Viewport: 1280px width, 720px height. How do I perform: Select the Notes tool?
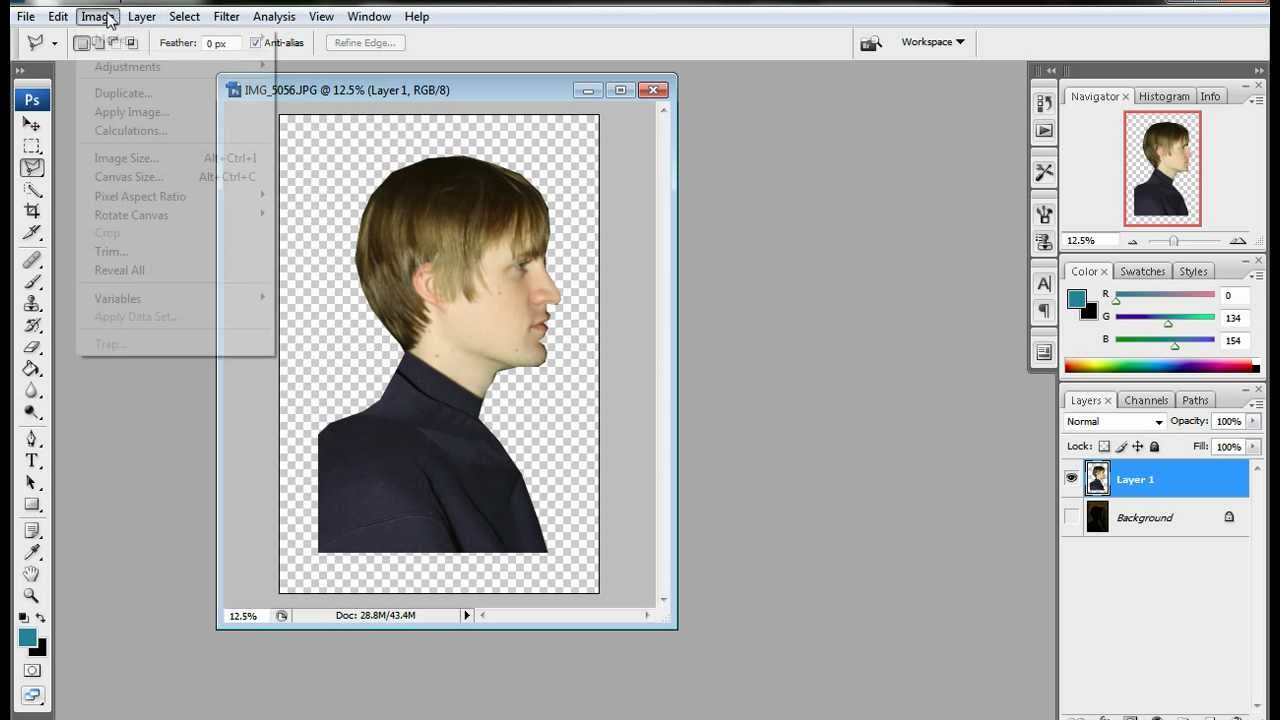point(32,531)
